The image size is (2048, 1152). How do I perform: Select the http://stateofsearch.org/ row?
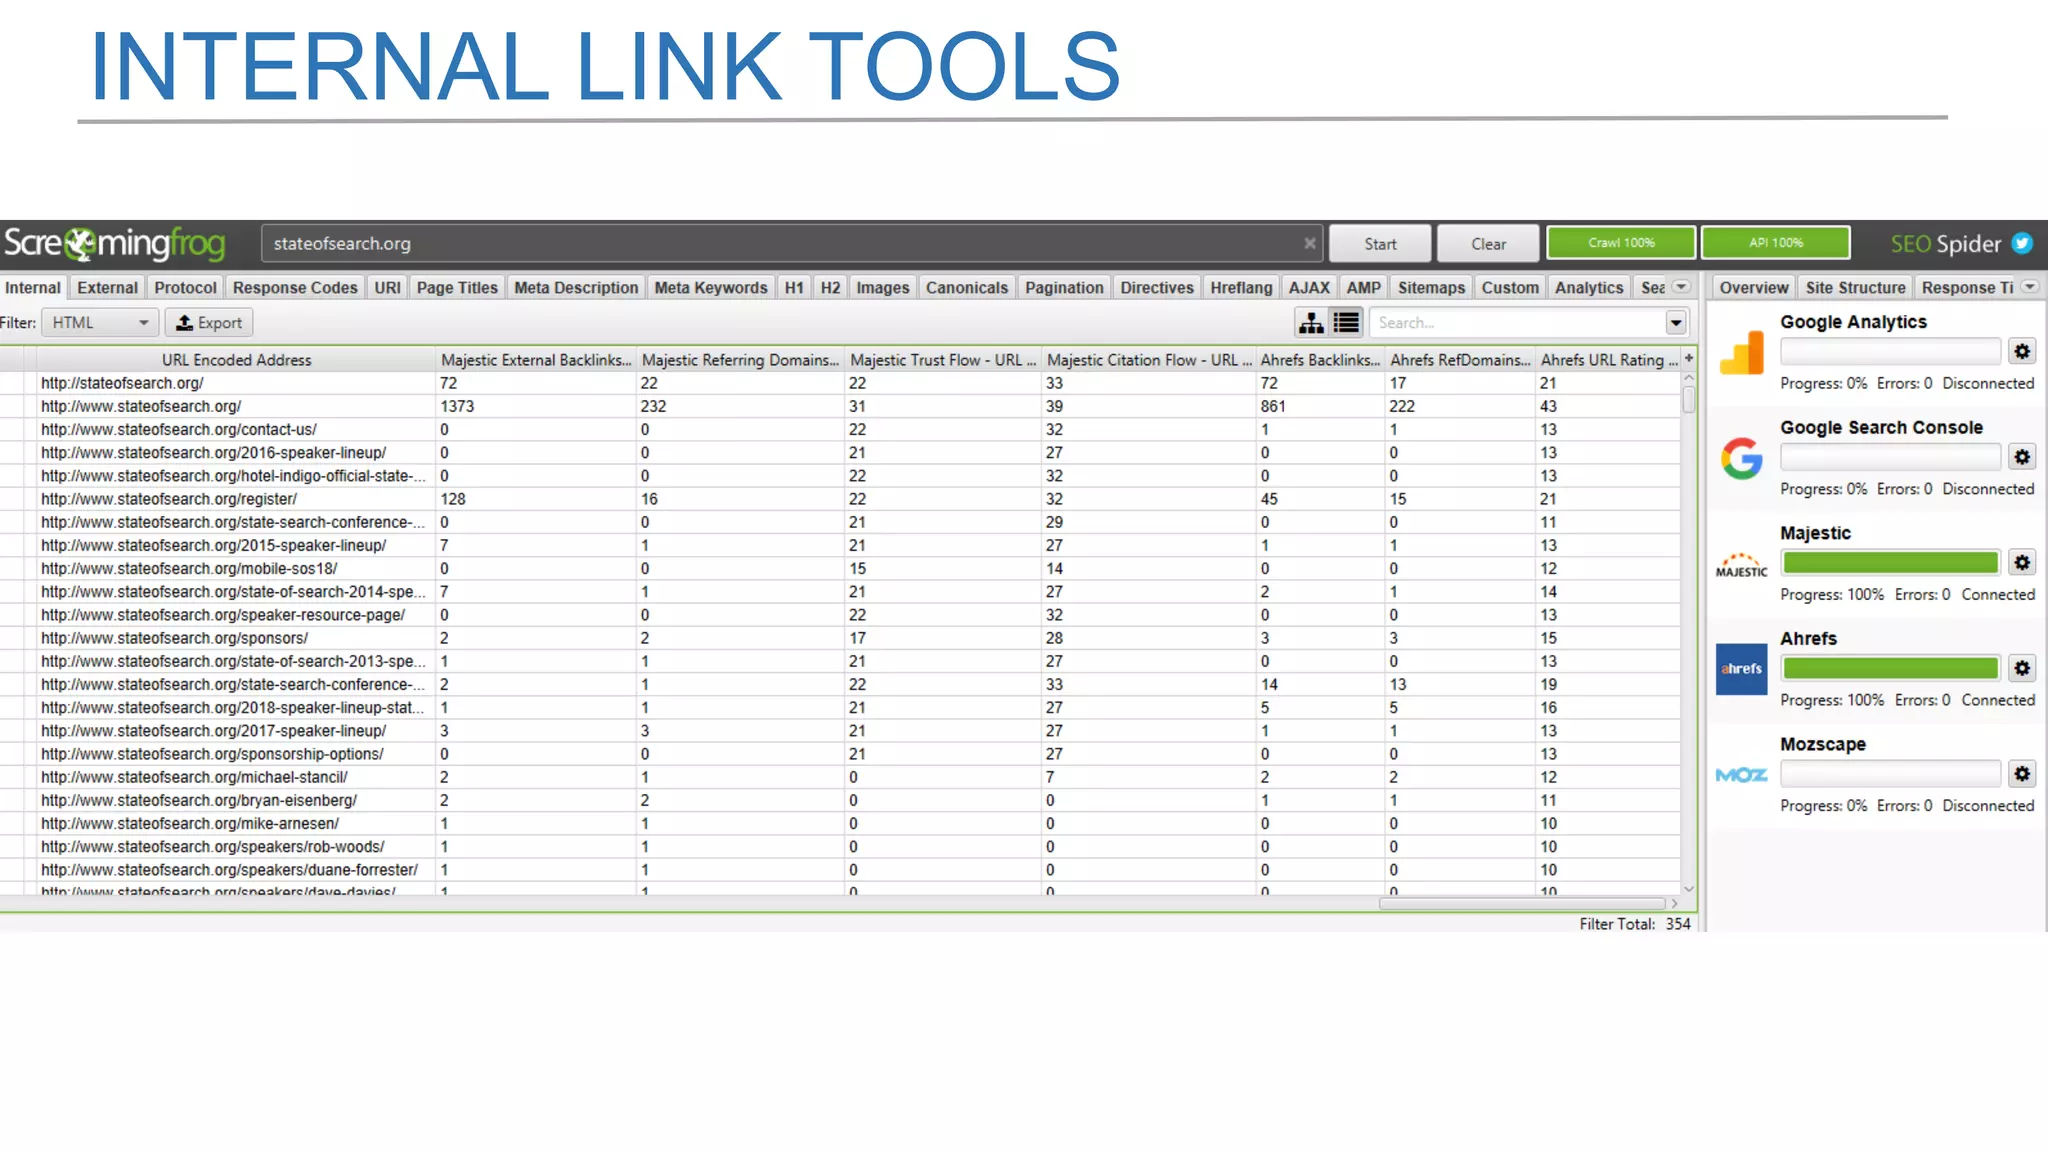[839, 383]
